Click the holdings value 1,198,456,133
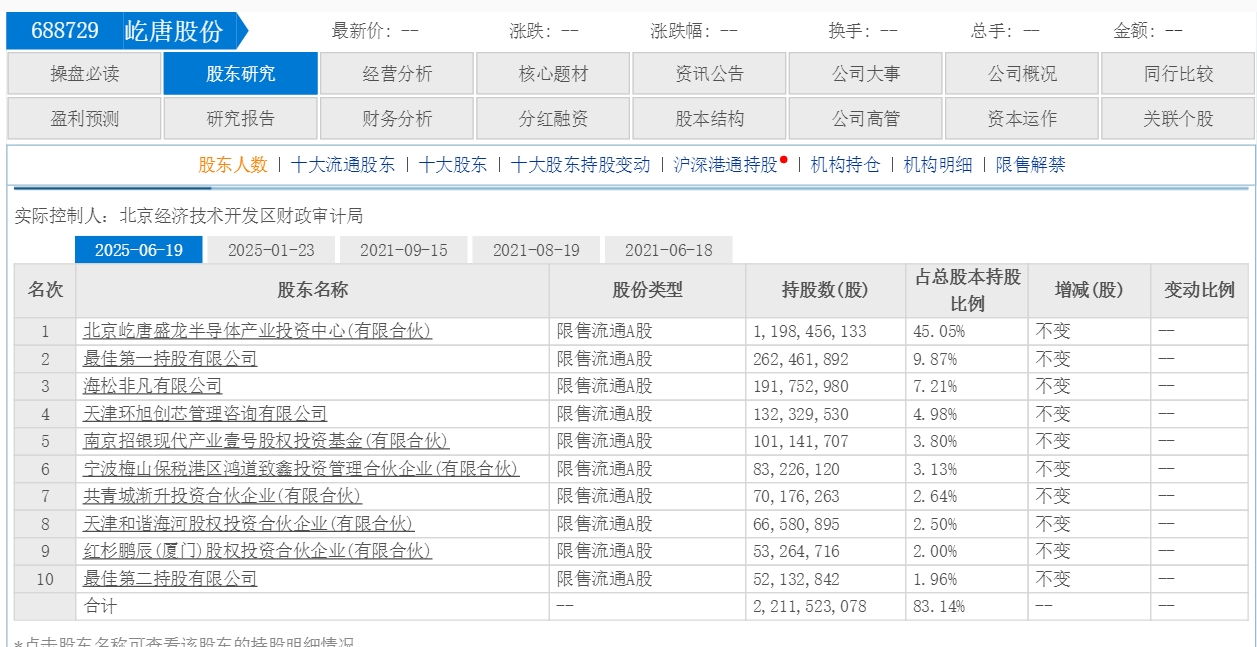The image size is (1257, 647). pos(810,332)
